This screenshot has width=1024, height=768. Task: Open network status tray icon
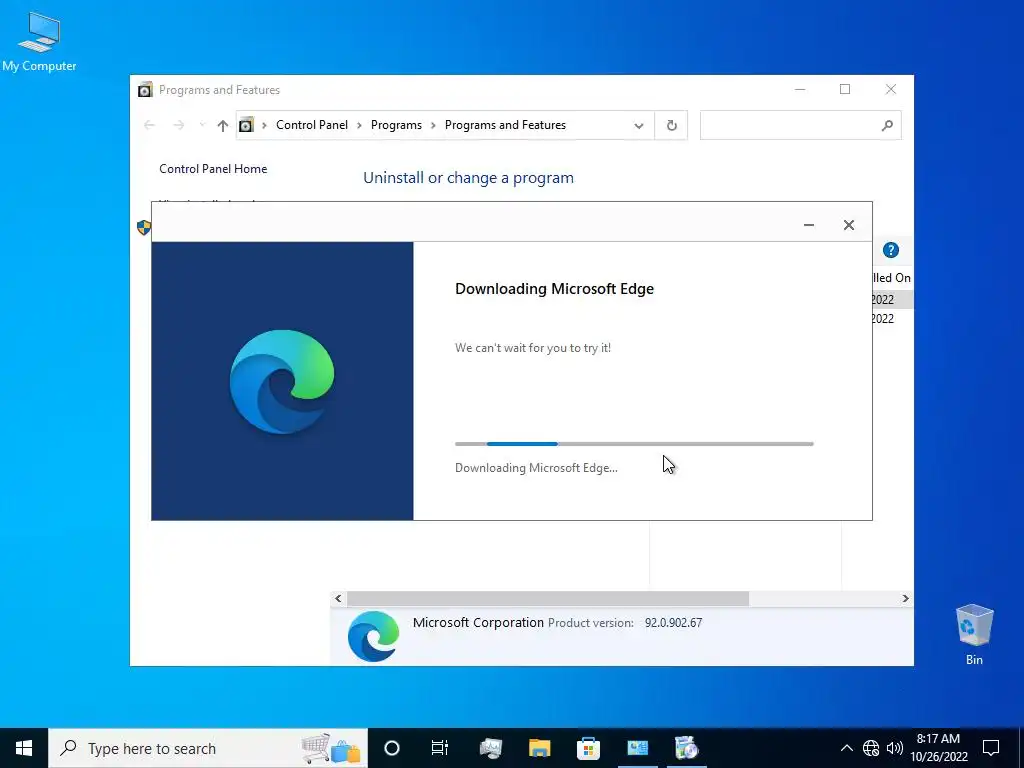click(x=871, y=748)
